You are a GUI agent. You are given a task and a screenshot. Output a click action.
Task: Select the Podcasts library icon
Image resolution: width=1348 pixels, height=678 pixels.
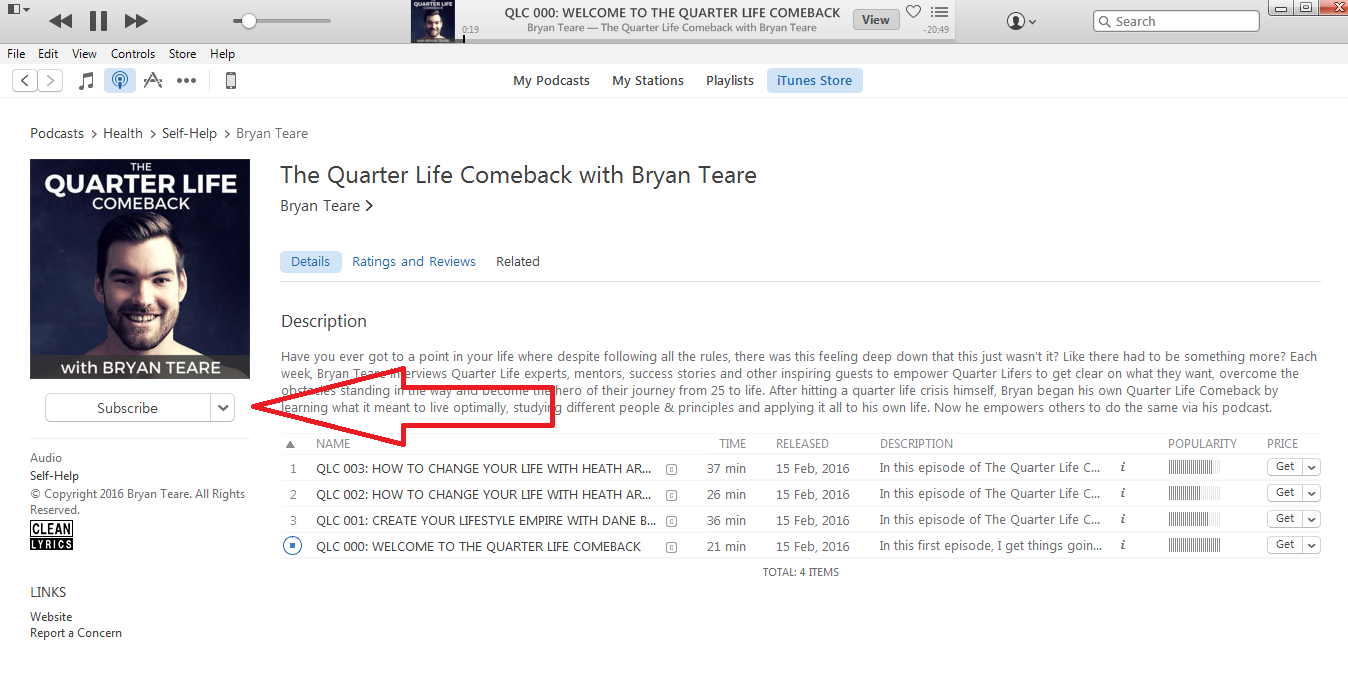click(x=119, y=81)
